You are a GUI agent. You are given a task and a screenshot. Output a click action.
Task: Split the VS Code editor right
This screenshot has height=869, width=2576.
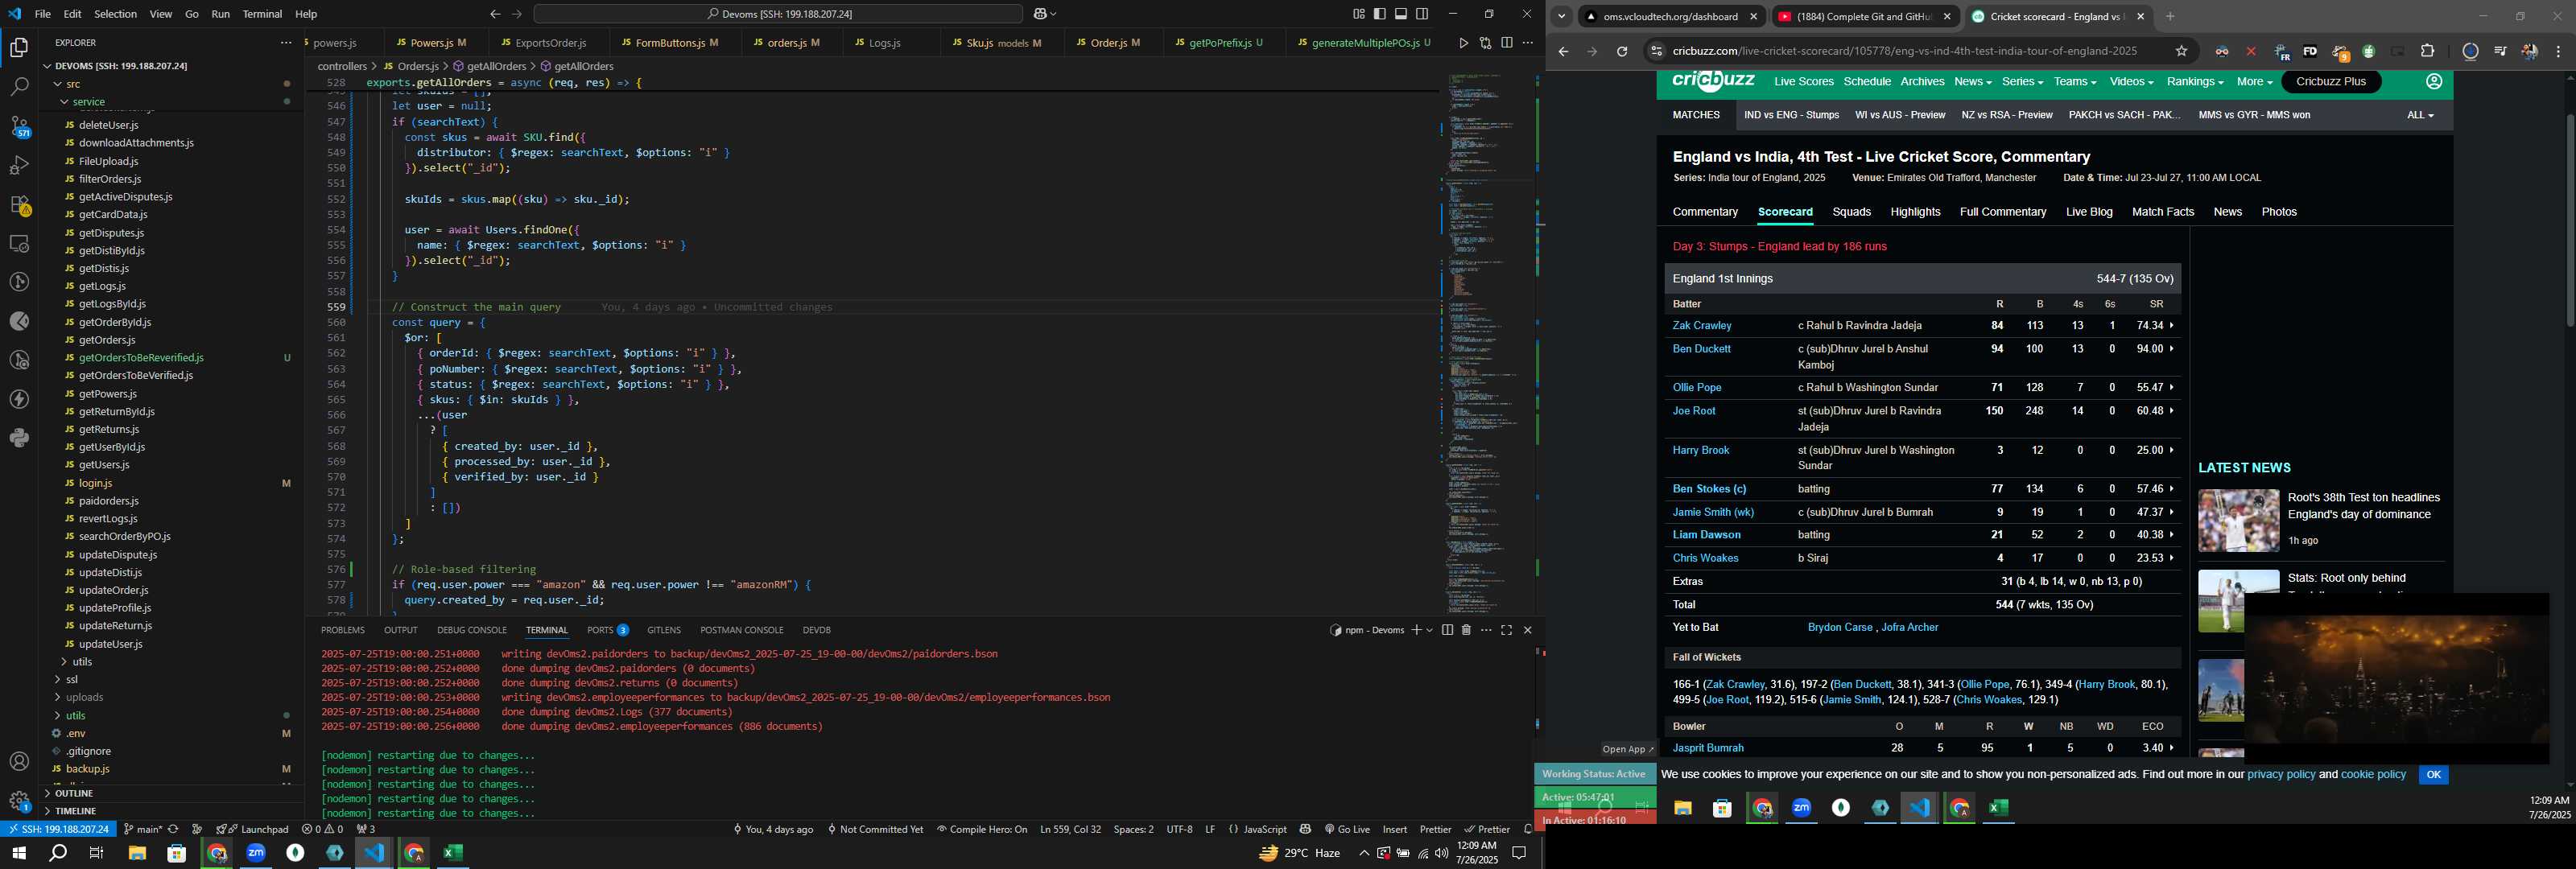click(1506, 43)
